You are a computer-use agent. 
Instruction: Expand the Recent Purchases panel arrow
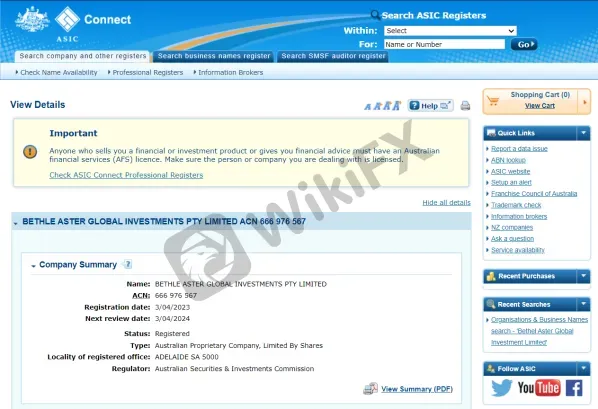(583, 276)
